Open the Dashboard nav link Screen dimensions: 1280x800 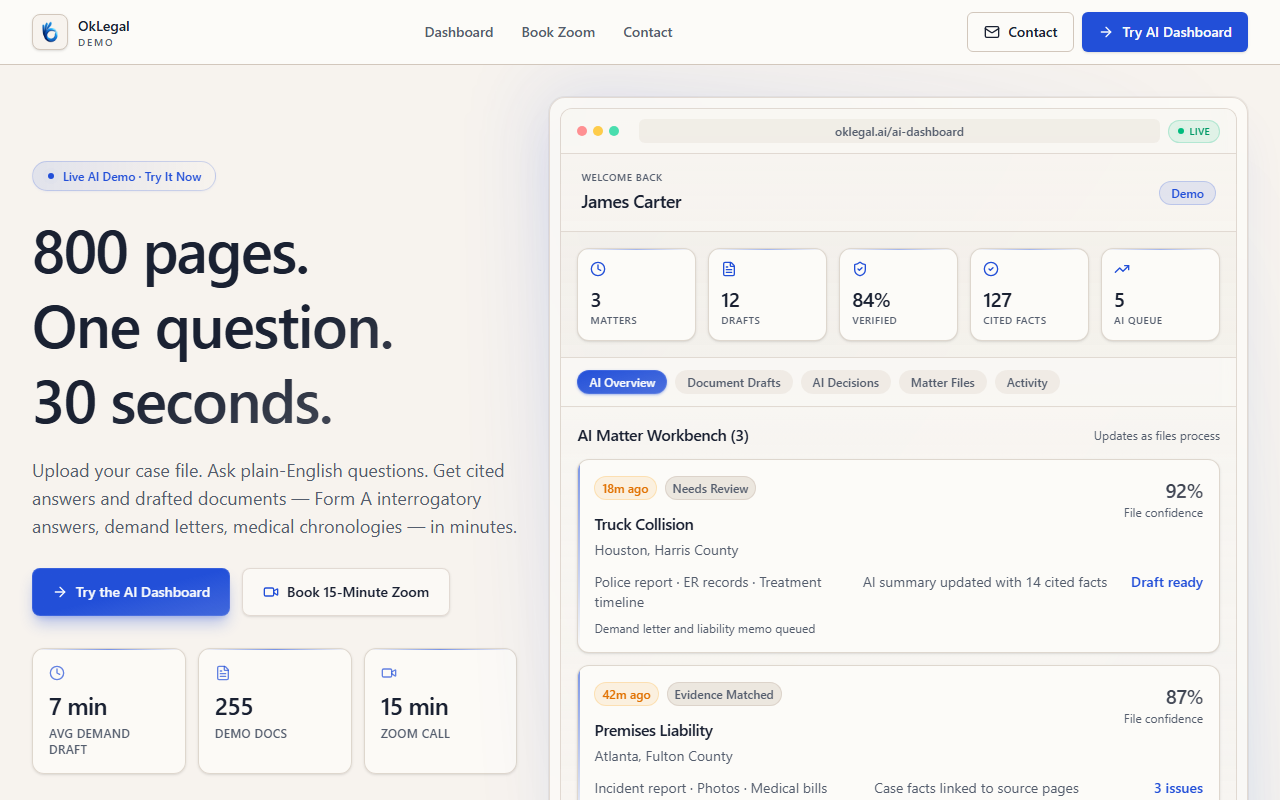(x=459, y=32)
